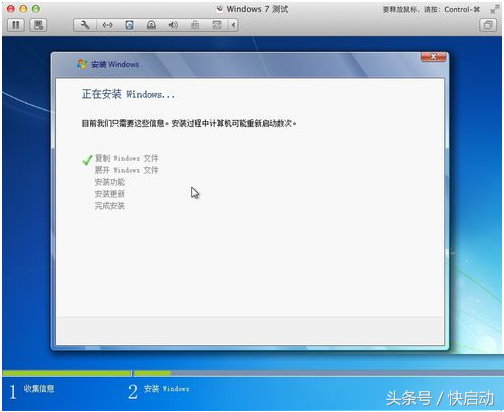This screenshot has height=412, width=504.
Task: Click the yellow minimize window button
Action: [23, 9]
